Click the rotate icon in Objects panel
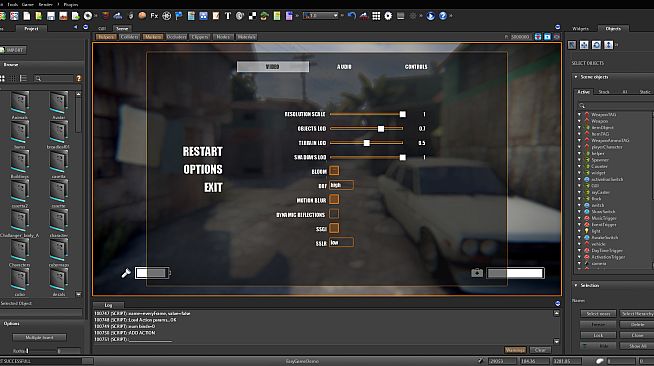Image resolution: width=654 pixels, height=366 pixels. [596, 45]
